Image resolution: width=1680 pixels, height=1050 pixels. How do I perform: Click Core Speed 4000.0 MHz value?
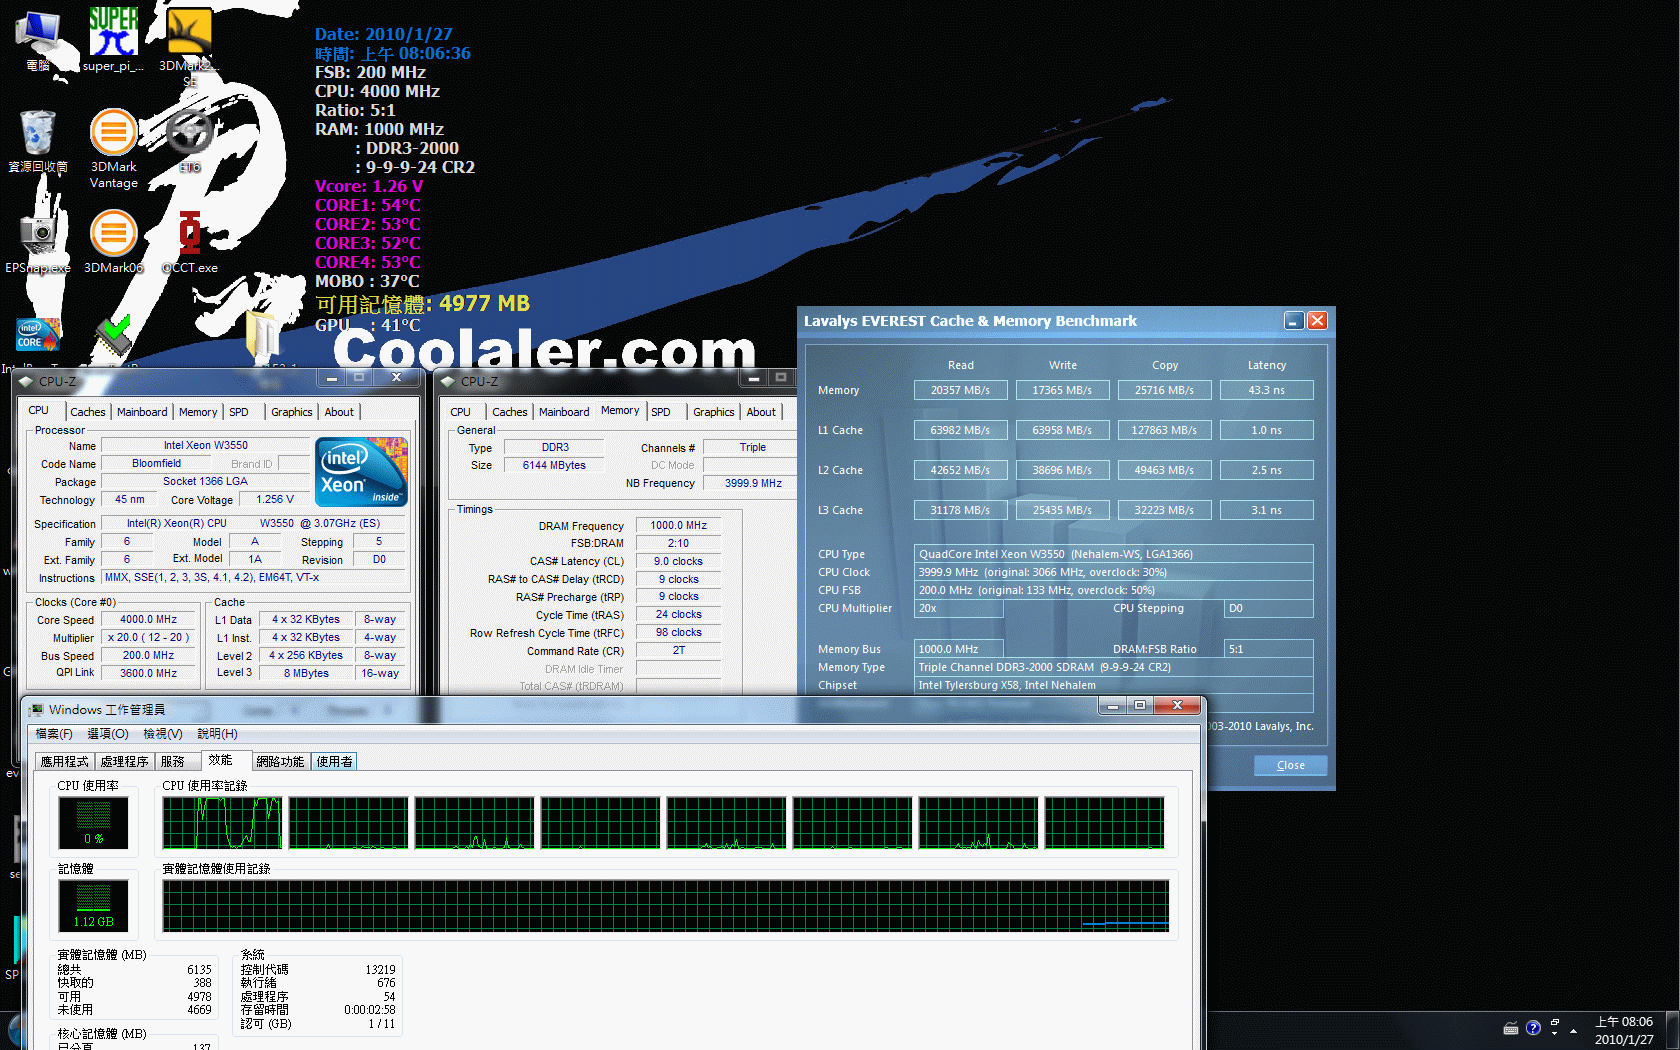coord(149,620)
